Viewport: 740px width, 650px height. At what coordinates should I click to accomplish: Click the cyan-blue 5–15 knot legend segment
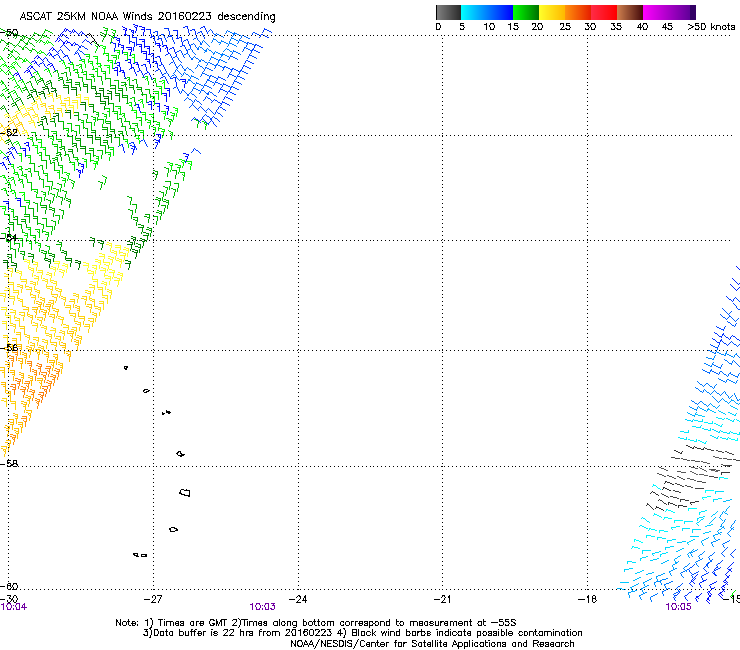(x=487, y=12)
